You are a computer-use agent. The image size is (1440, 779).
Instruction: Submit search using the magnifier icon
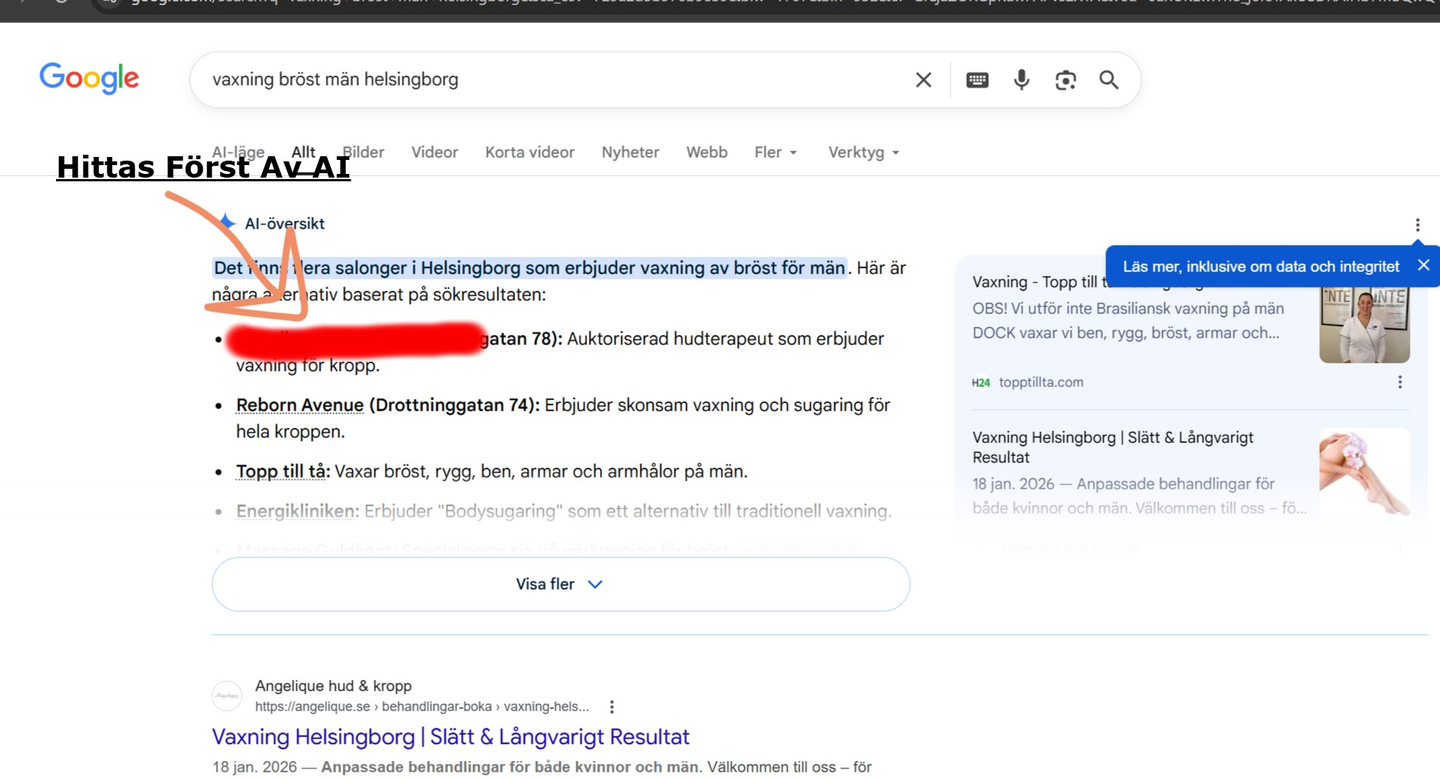click(1109, 80)
